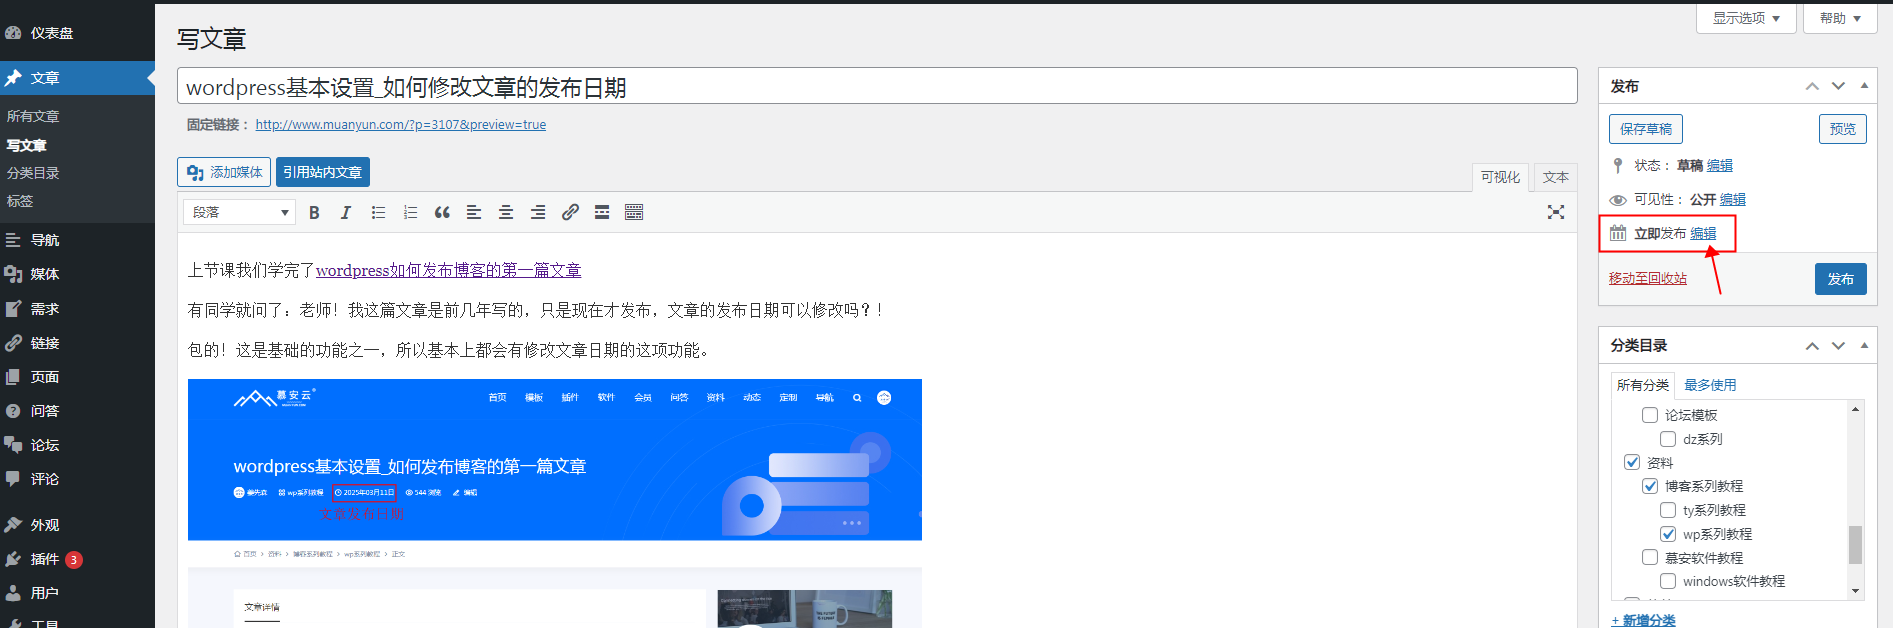Switch to 可视化 visual editor tab
The height and width of the screenshot is (628, 1893).
[x=1500, y=177]
